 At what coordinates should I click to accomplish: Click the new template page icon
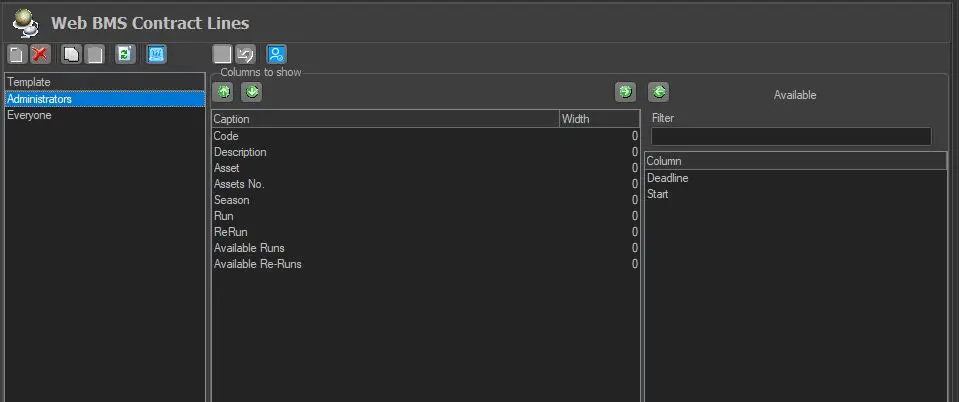coord(16,55)
